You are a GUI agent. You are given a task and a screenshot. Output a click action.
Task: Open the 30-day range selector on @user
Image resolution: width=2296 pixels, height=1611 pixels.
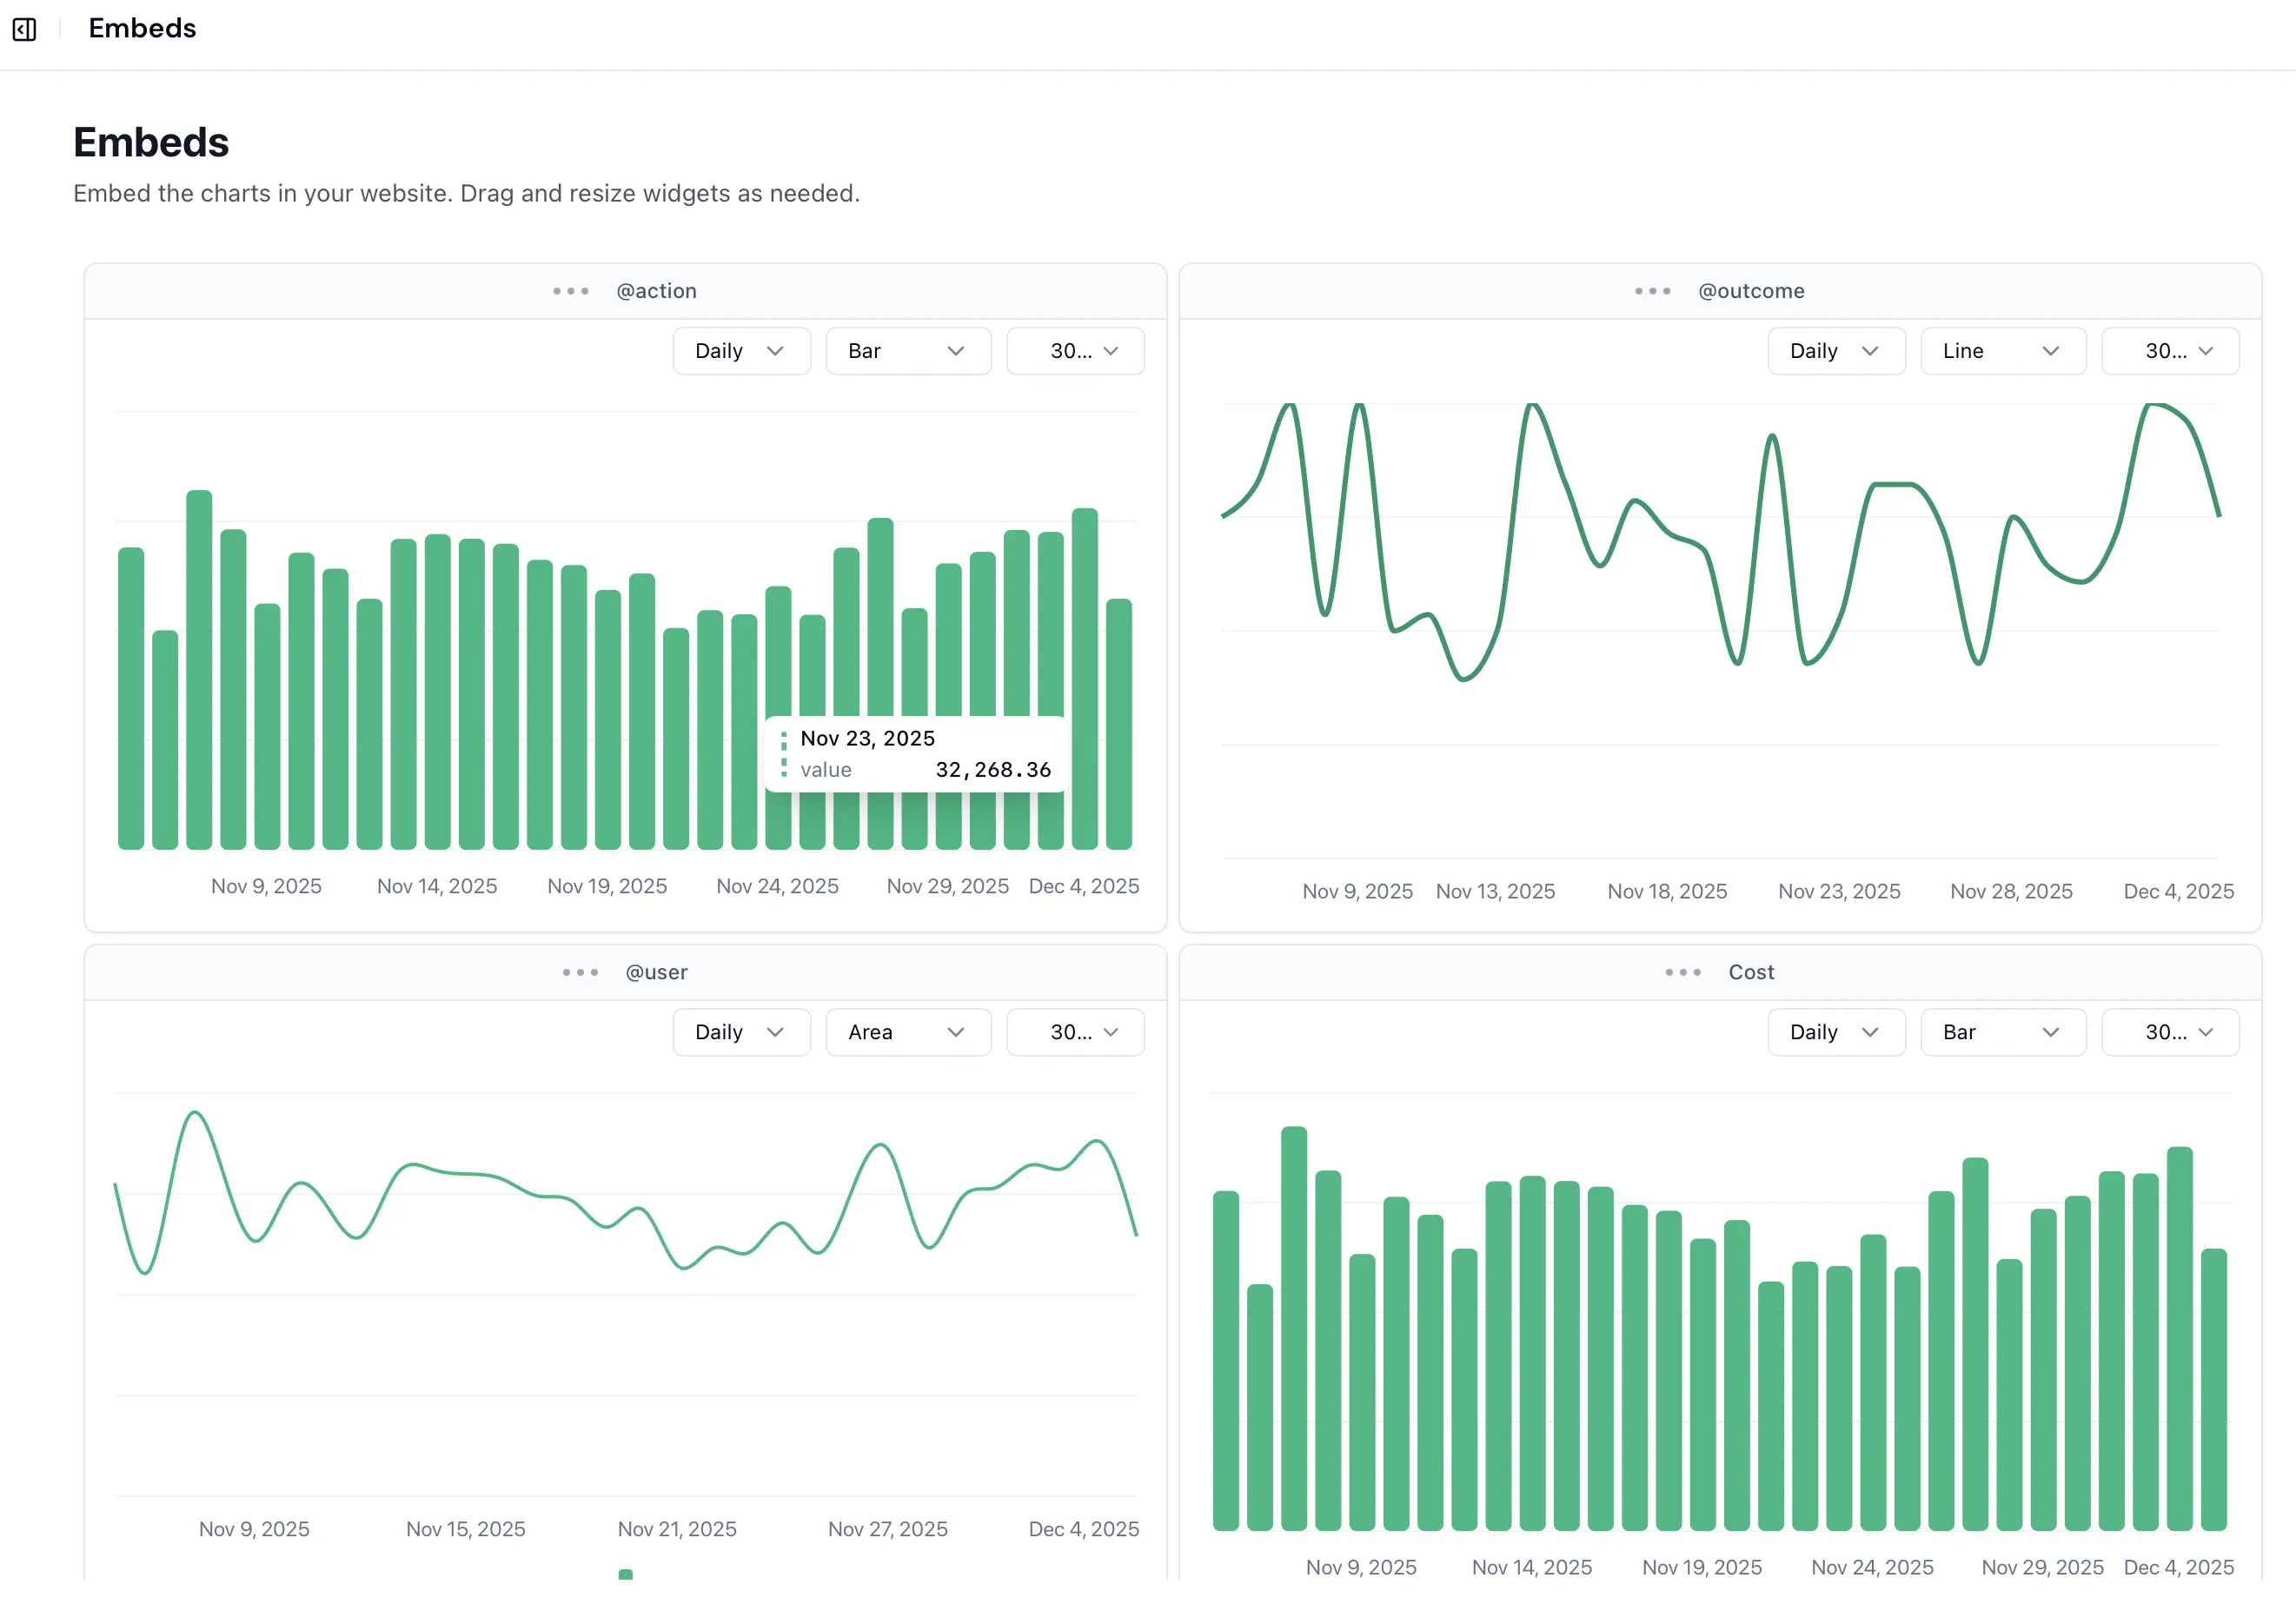[1076, 1032]
